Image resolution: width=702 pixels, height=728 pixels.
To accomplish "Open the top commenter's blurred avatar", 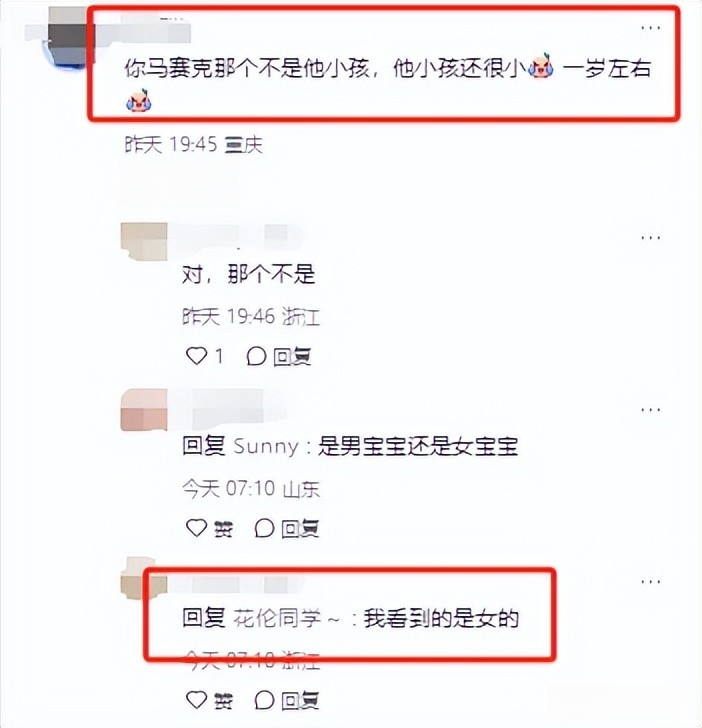I will coord(65,38).
